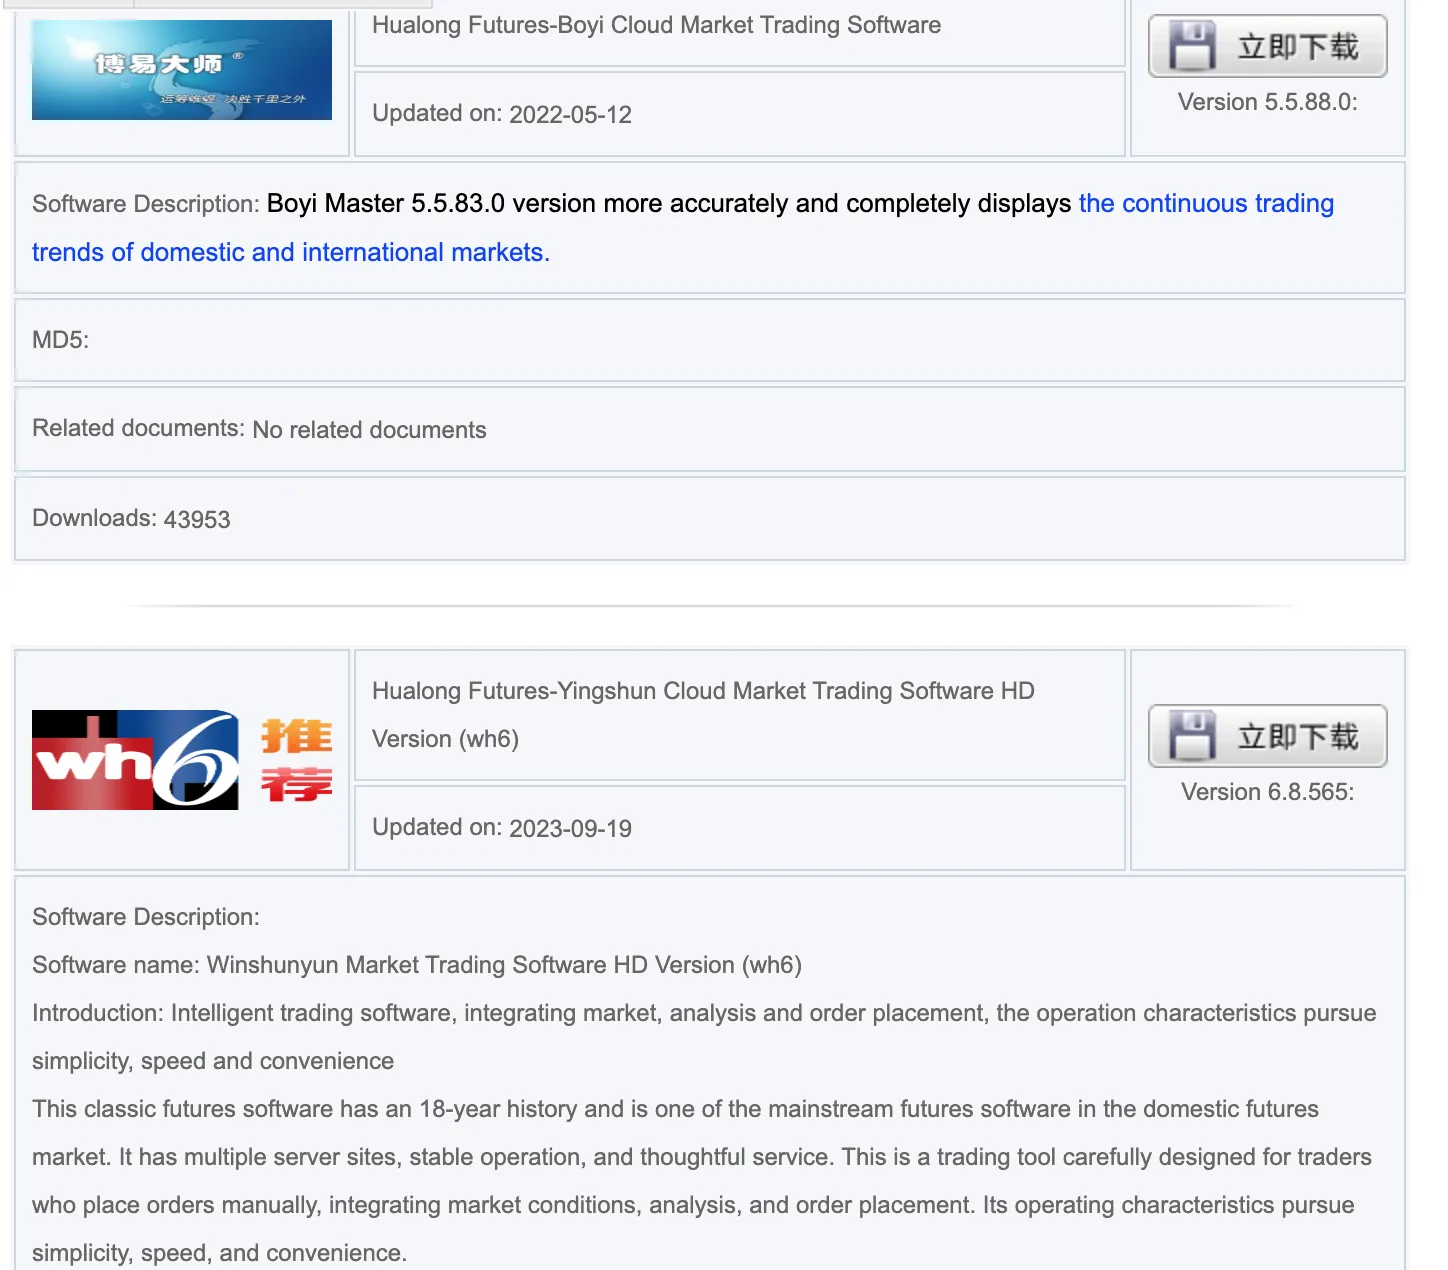Click the 'Updated on: 2022-05-12' text
The height and width of the screenshot is (1270, 1448).
point(502,114)
